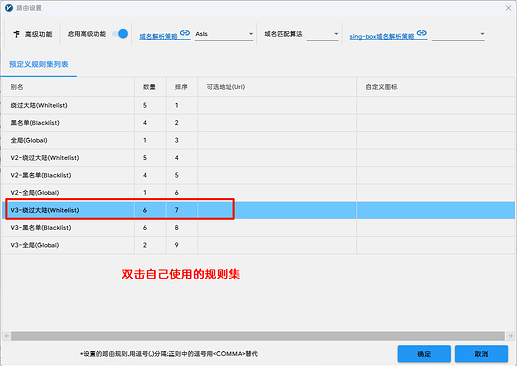Image resolution: width=517 pixels, height=366 pixels.
Task: Click the sort order cell showing 3
Action: point(182,140)
